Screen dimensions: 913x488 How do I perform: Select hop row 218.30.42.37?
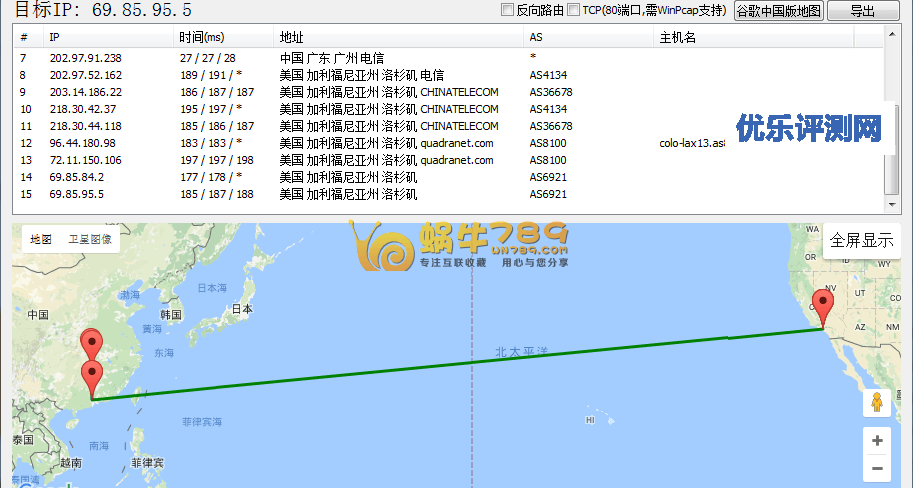pos(448,109)
